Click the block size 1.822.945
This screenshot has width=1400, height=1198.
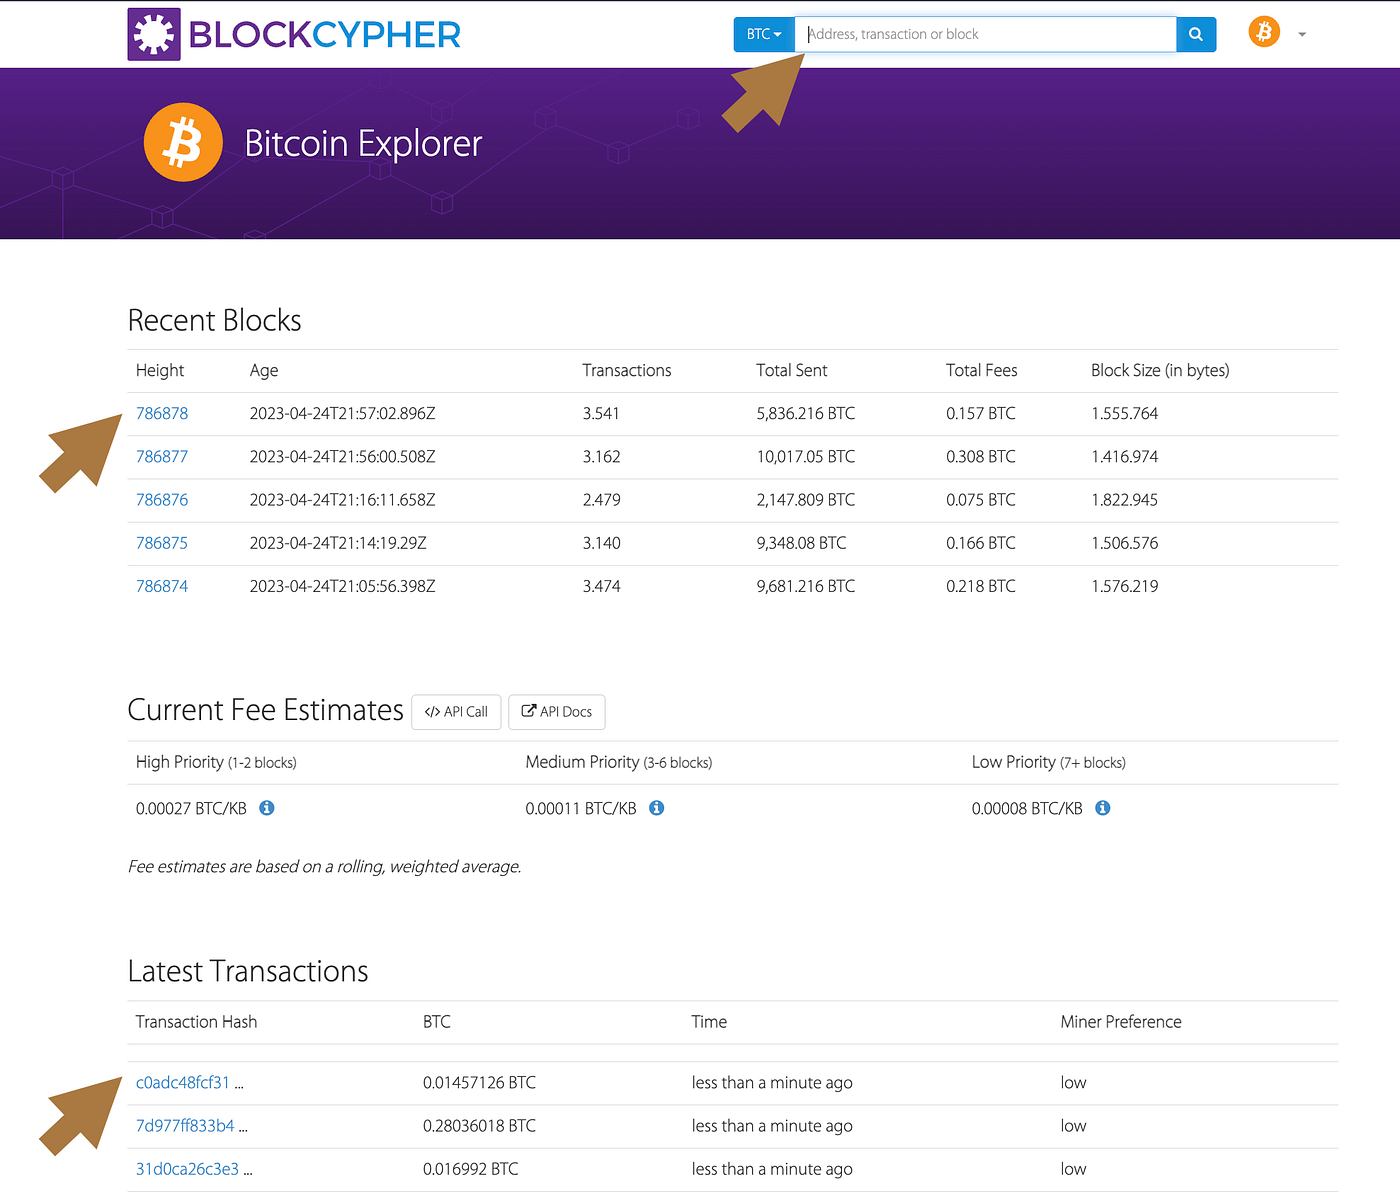coord(1125,500)
